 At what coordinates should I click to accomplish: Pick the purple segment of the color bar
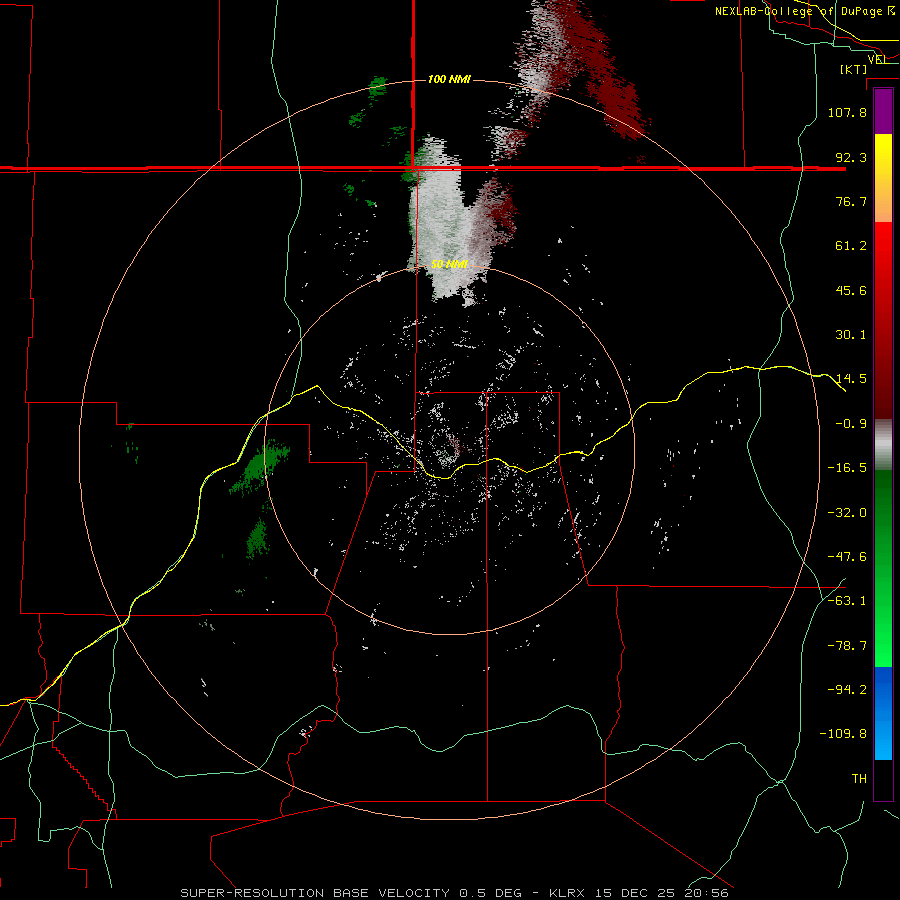coord(883,111)
